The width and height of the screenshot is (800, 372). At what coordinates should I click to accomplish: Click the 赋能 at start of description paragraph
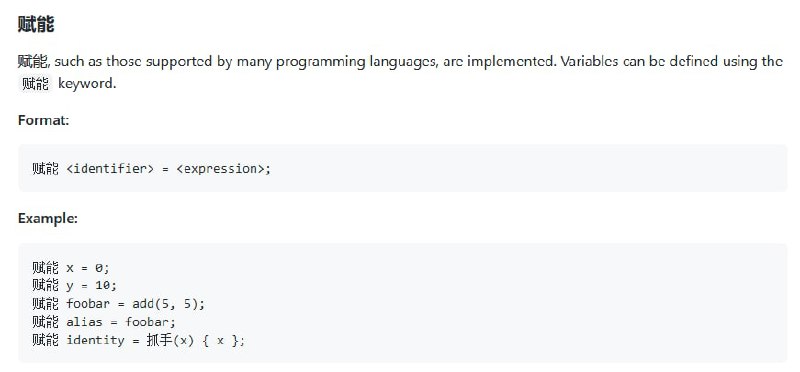33,62
